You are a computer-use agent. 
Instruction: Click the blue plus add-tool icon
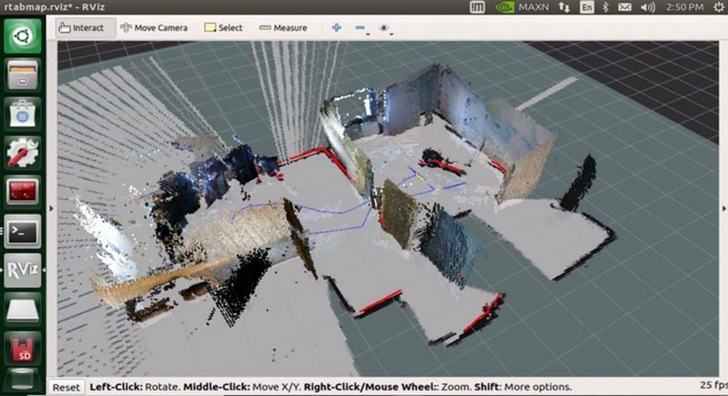[x=337, y=28]
